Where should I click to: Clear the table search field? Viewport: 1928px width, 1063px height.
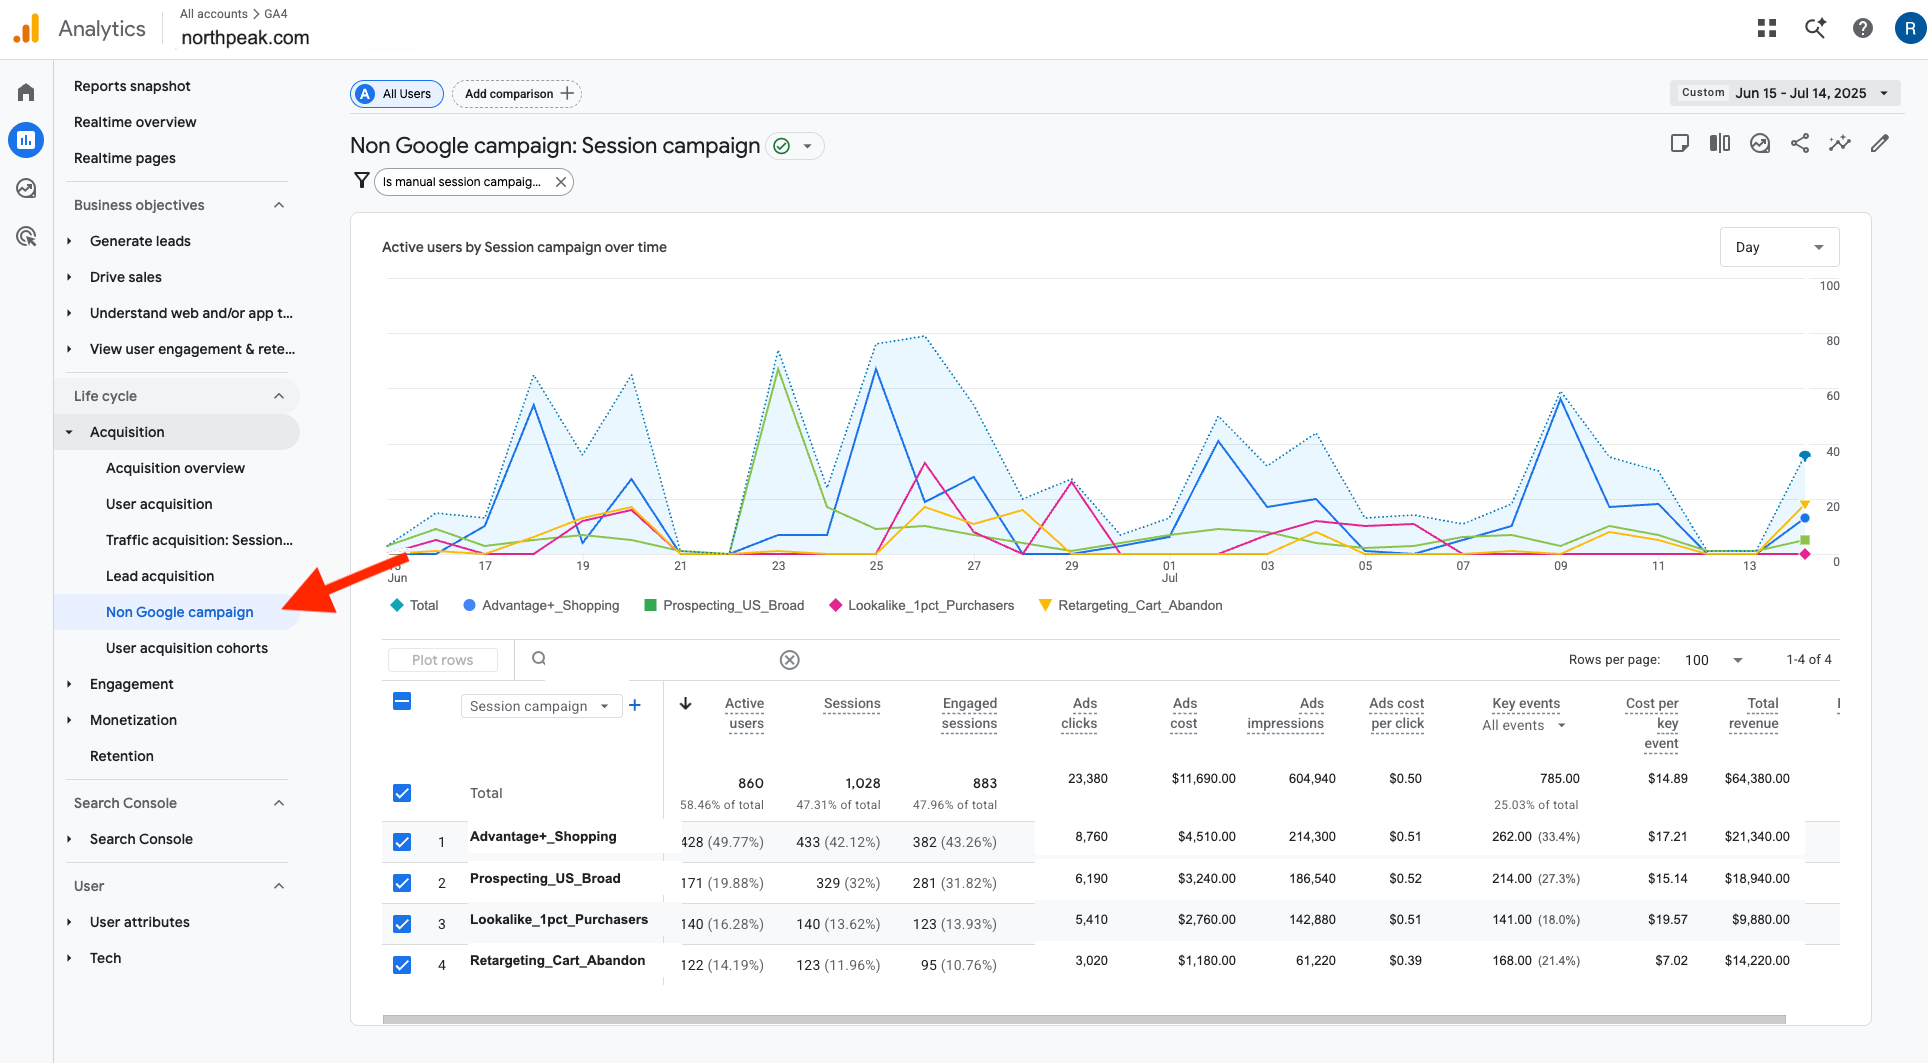790,660
